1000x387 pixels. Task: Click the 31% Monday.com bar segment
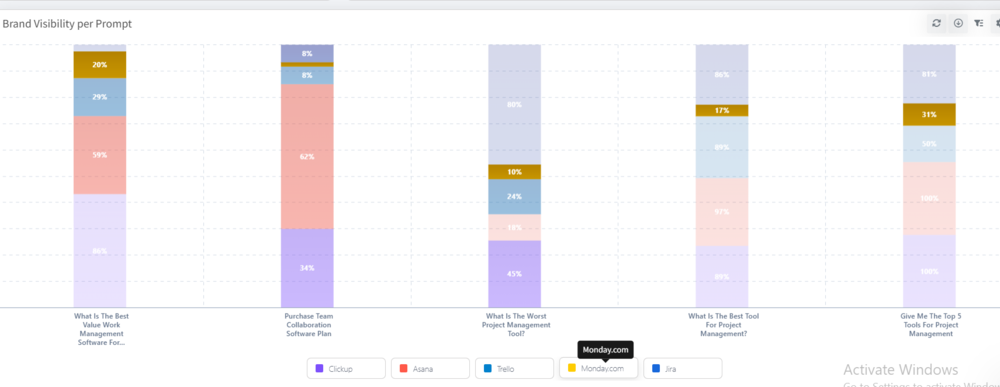[x=929, y=115]
